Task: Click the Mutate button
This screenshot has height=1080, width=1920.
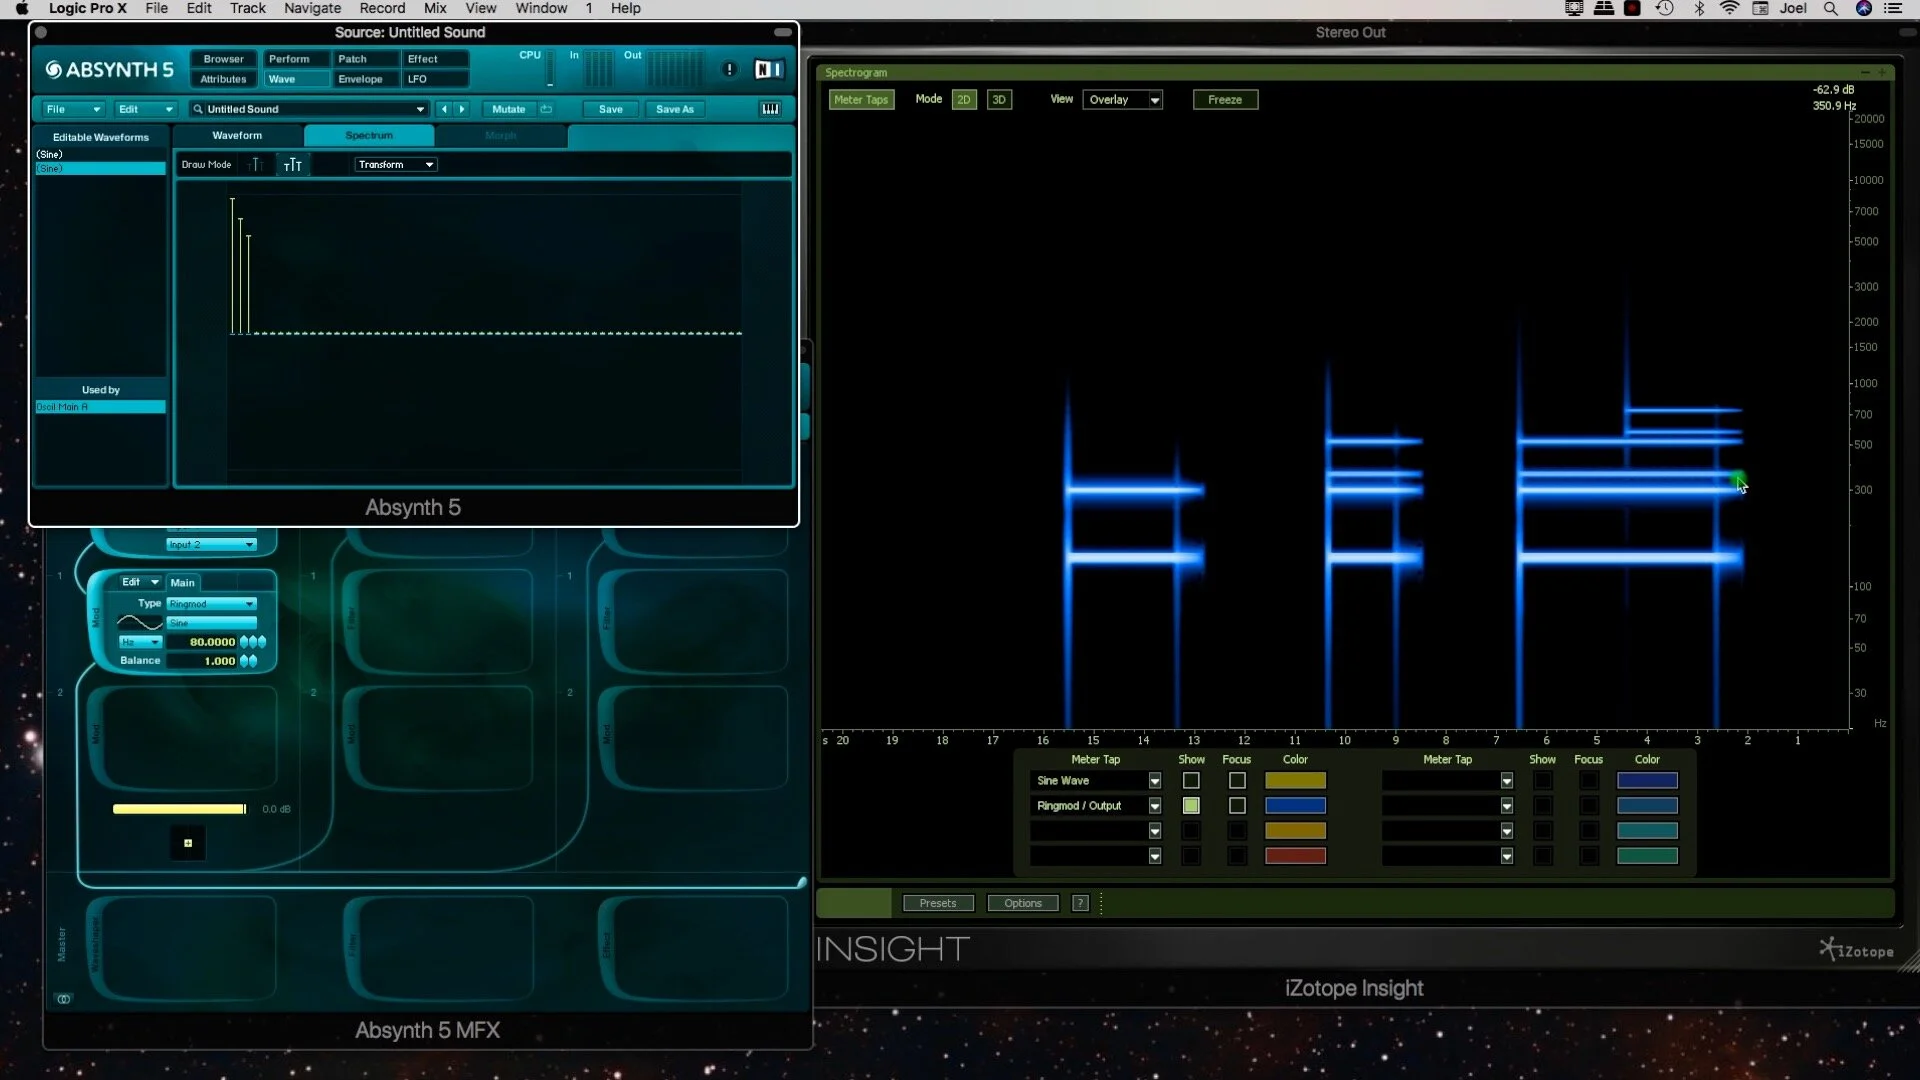Action: click(x=508, y=109)
